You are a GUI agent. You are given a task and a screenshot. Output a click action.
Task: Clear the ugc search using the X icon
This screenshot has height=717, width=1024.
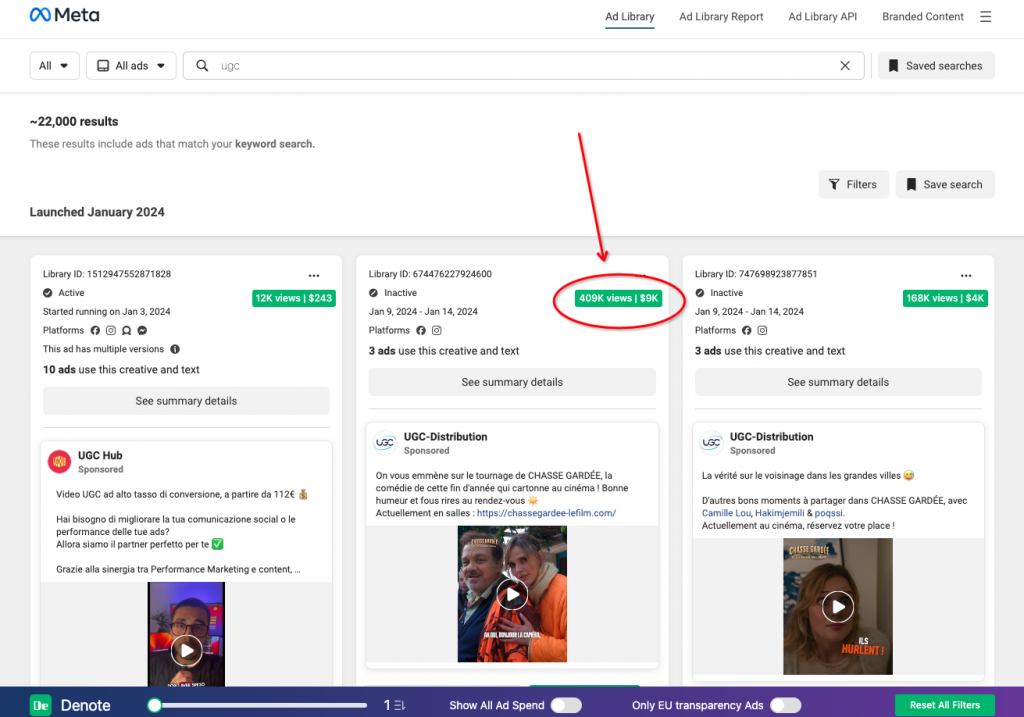[x=845, y=65]
